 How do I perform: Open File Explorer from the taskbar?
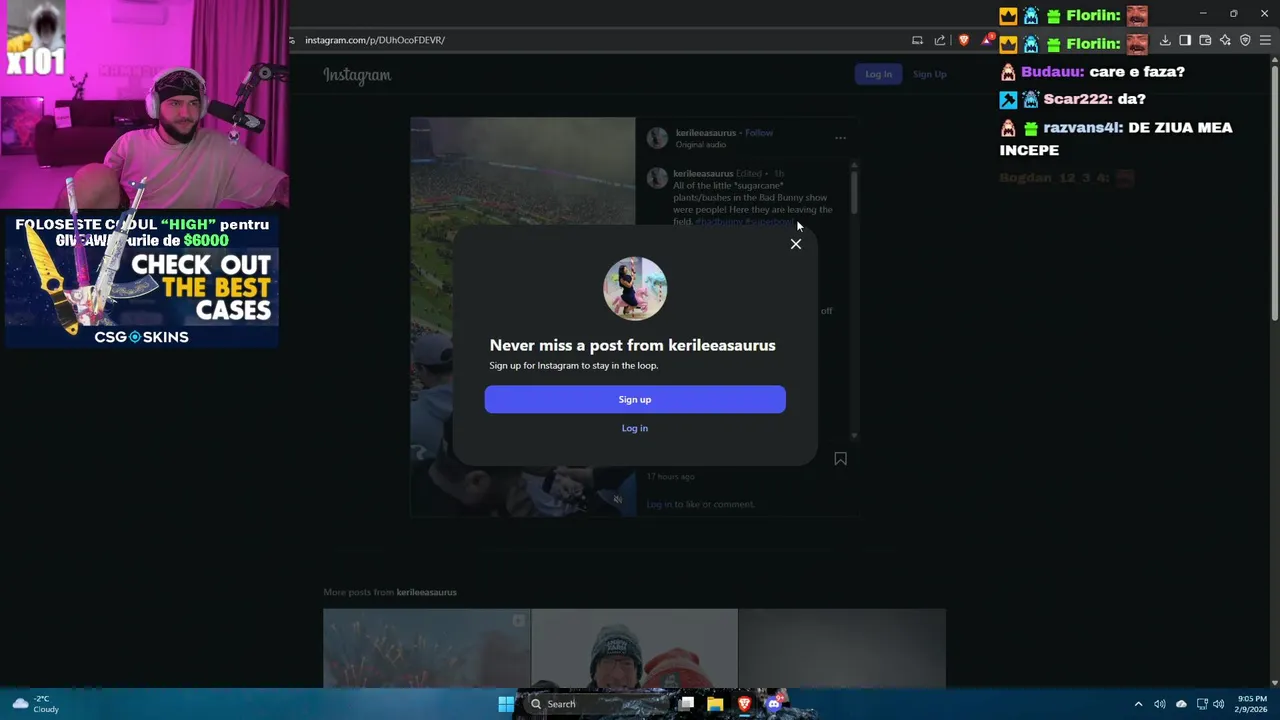click(715, 704)
